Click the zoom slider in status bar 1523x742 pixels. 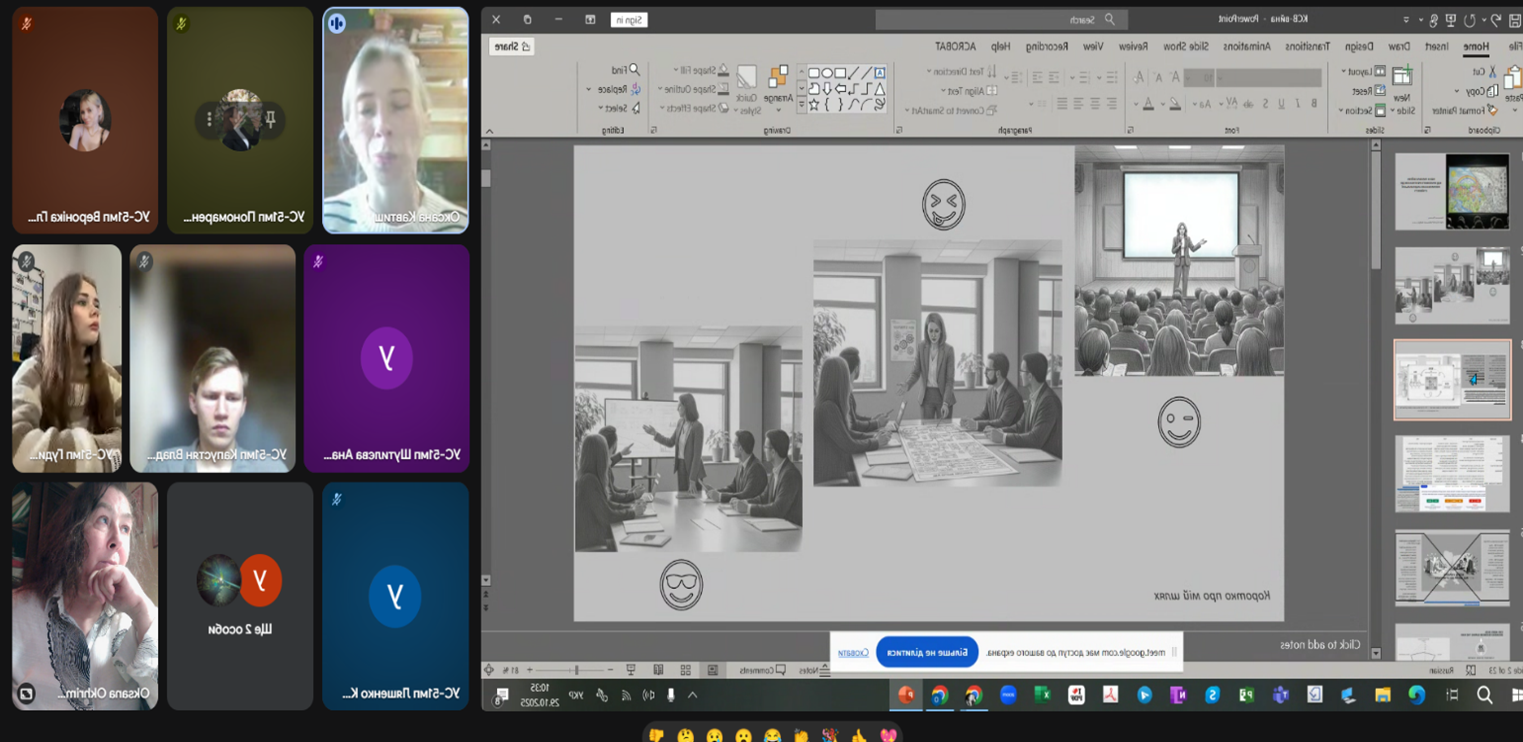pos(576,670)
